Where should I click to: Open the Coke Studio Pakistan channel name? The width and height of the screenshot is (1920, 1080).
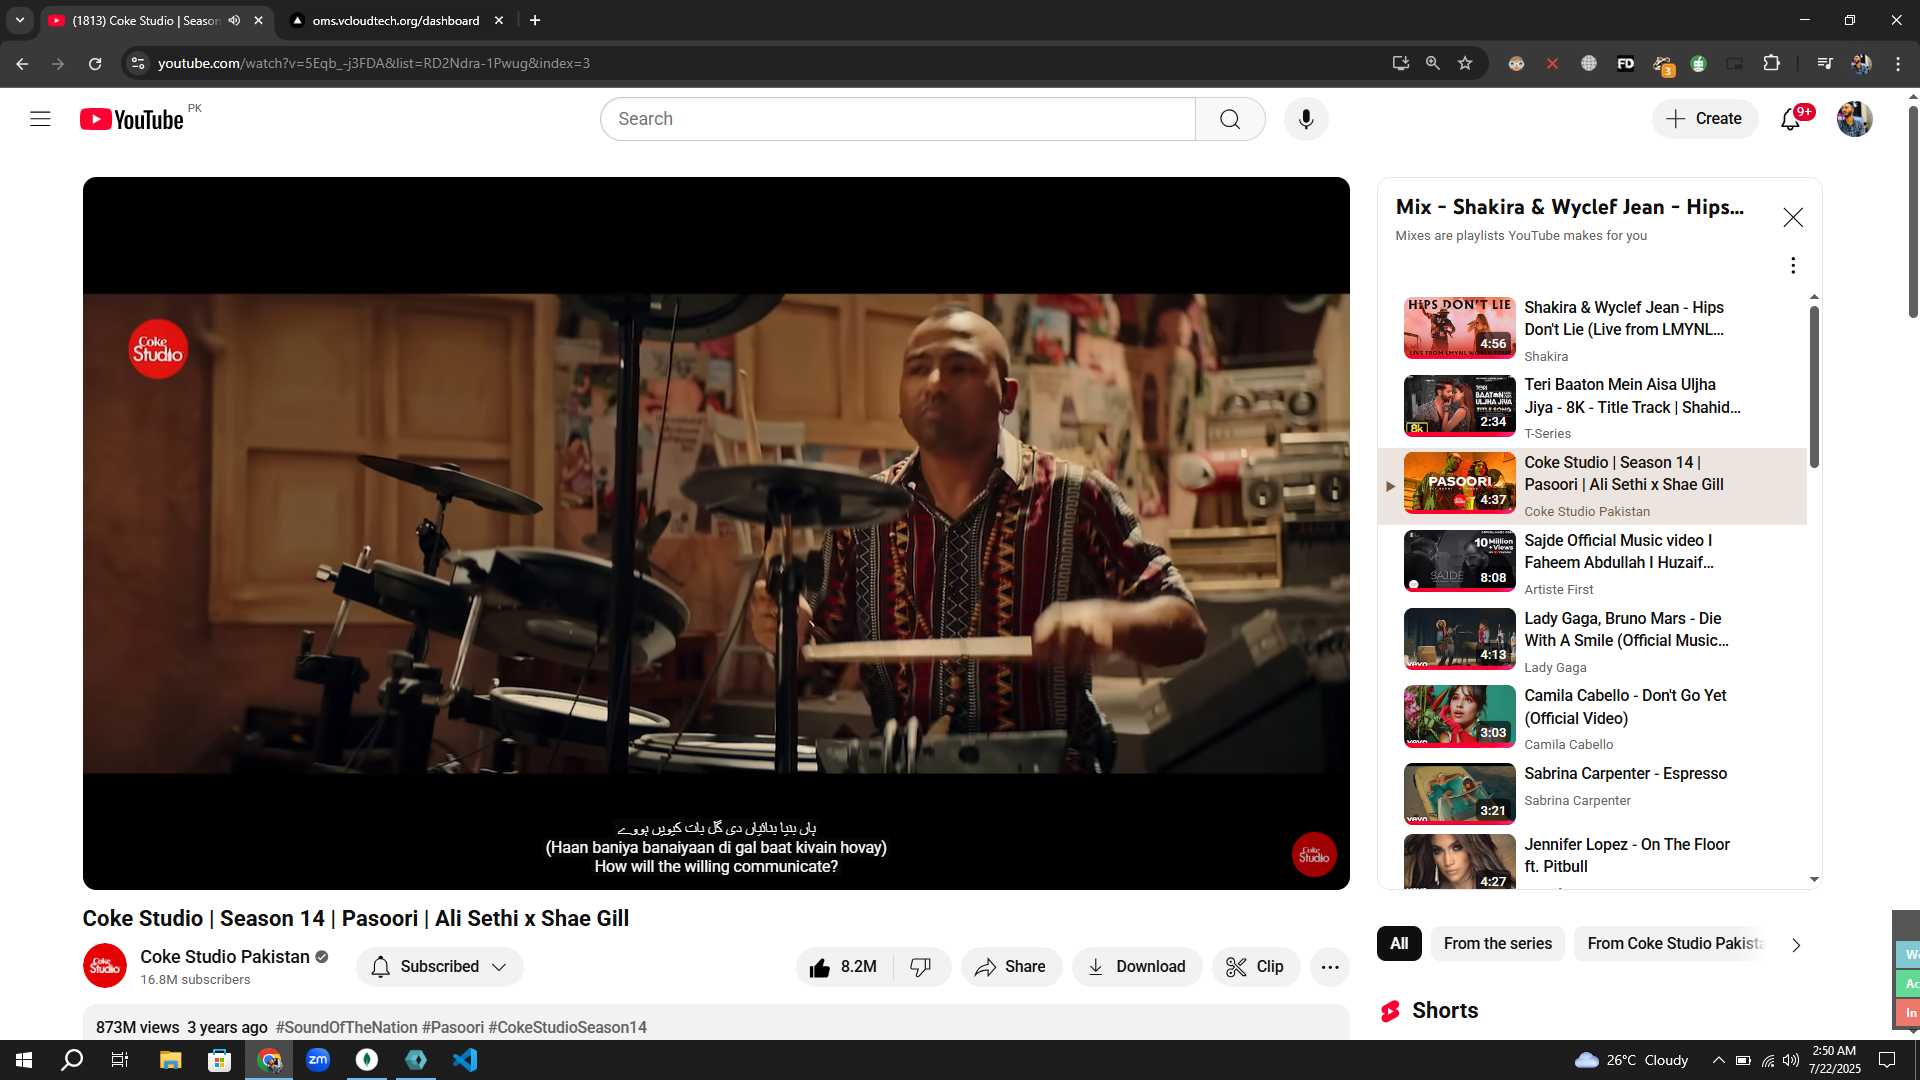point(225,957)
